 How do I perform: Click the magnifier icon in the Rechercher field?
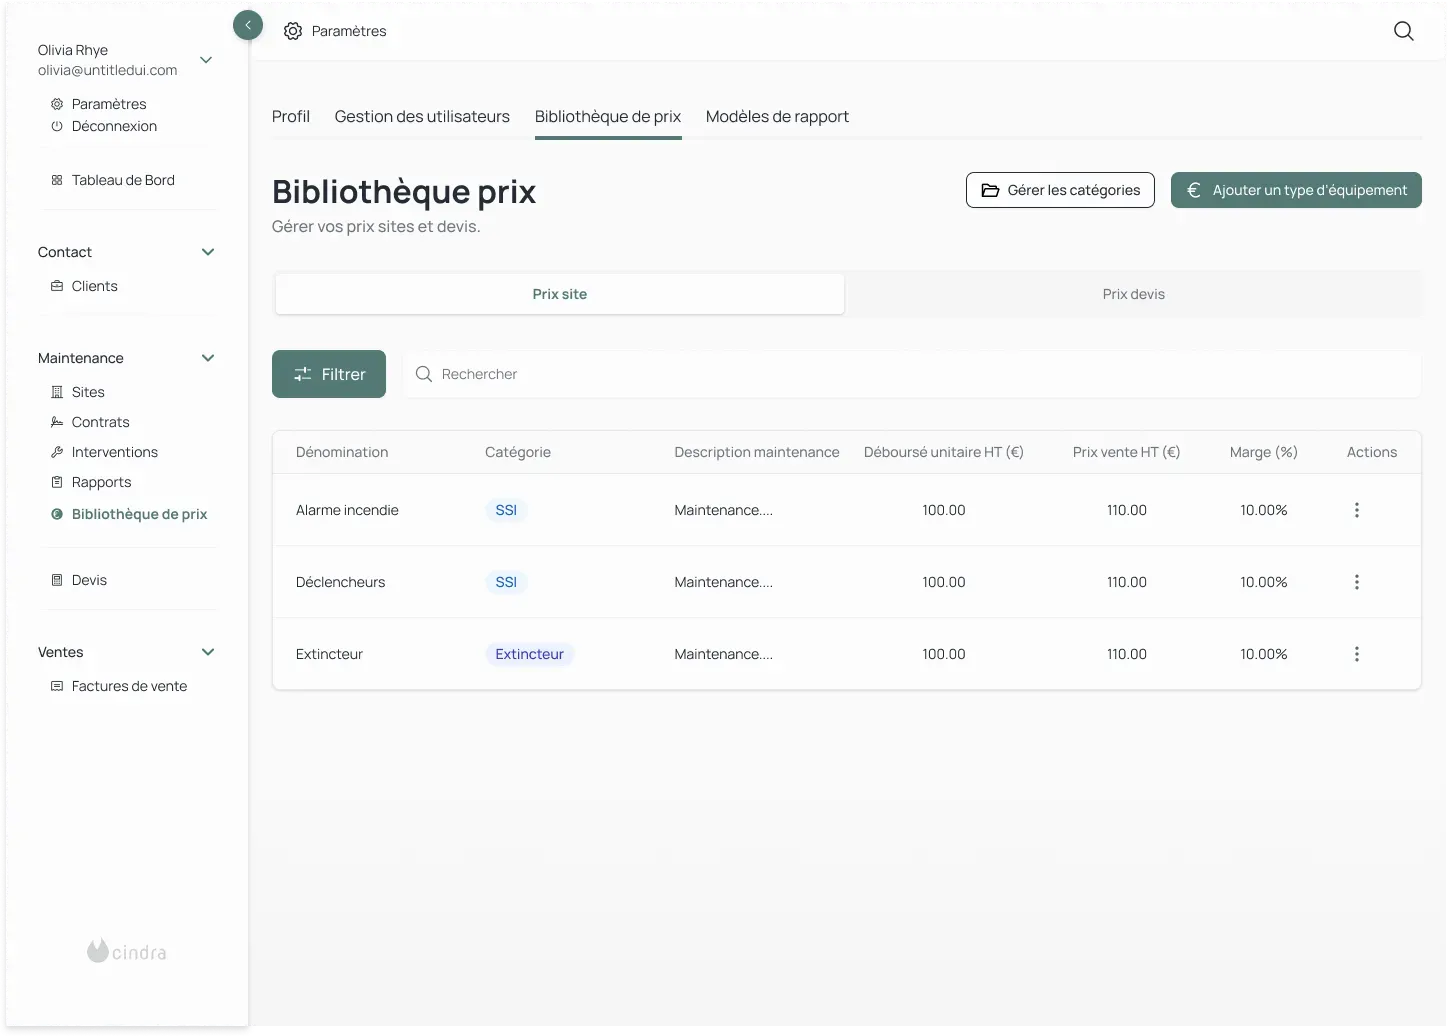[x=424, y=374]
